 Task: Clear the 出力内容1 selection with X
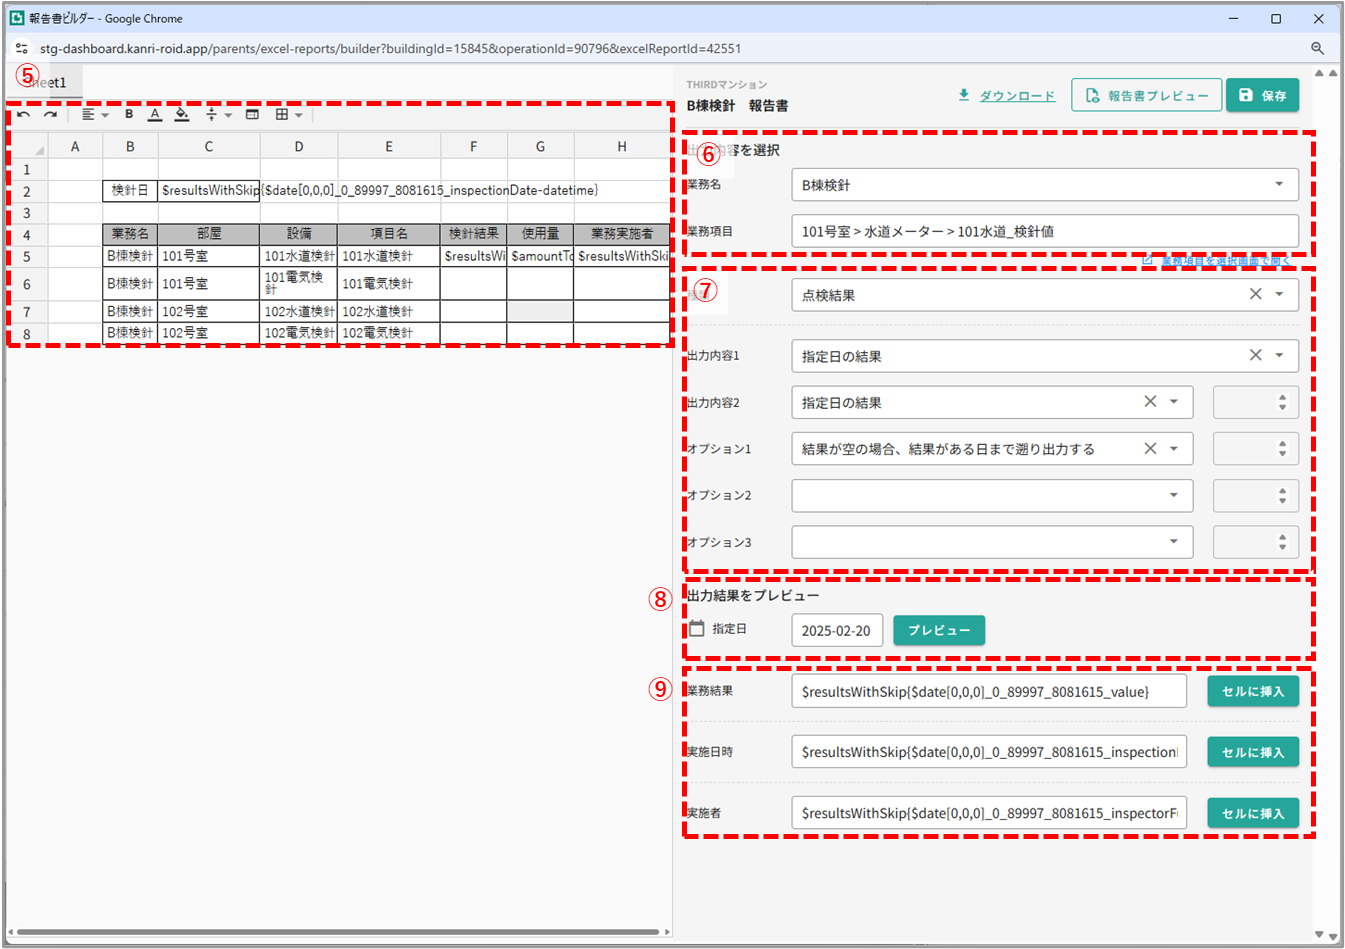tap(1255, 355)
